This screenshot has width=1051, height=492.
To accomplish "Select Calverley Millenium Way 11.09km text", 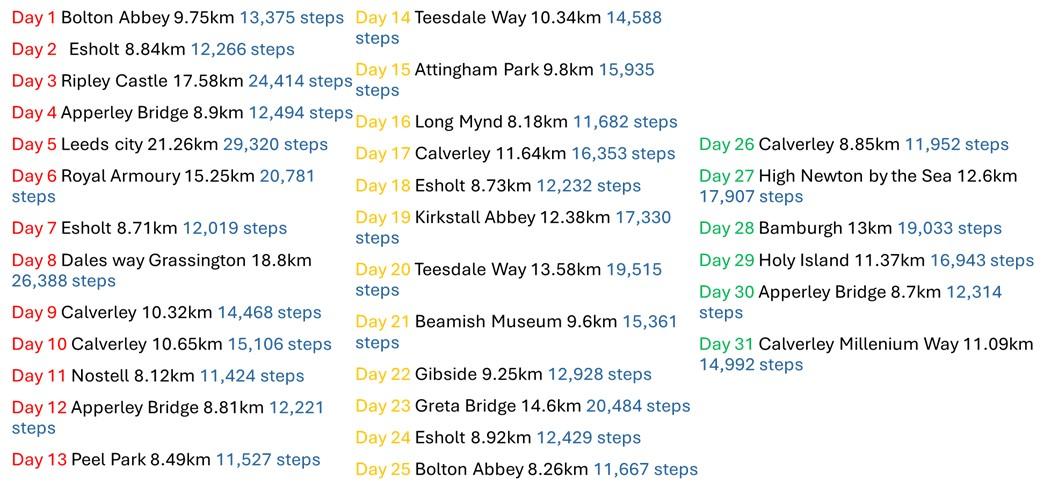I will click(x=896, y=345).
